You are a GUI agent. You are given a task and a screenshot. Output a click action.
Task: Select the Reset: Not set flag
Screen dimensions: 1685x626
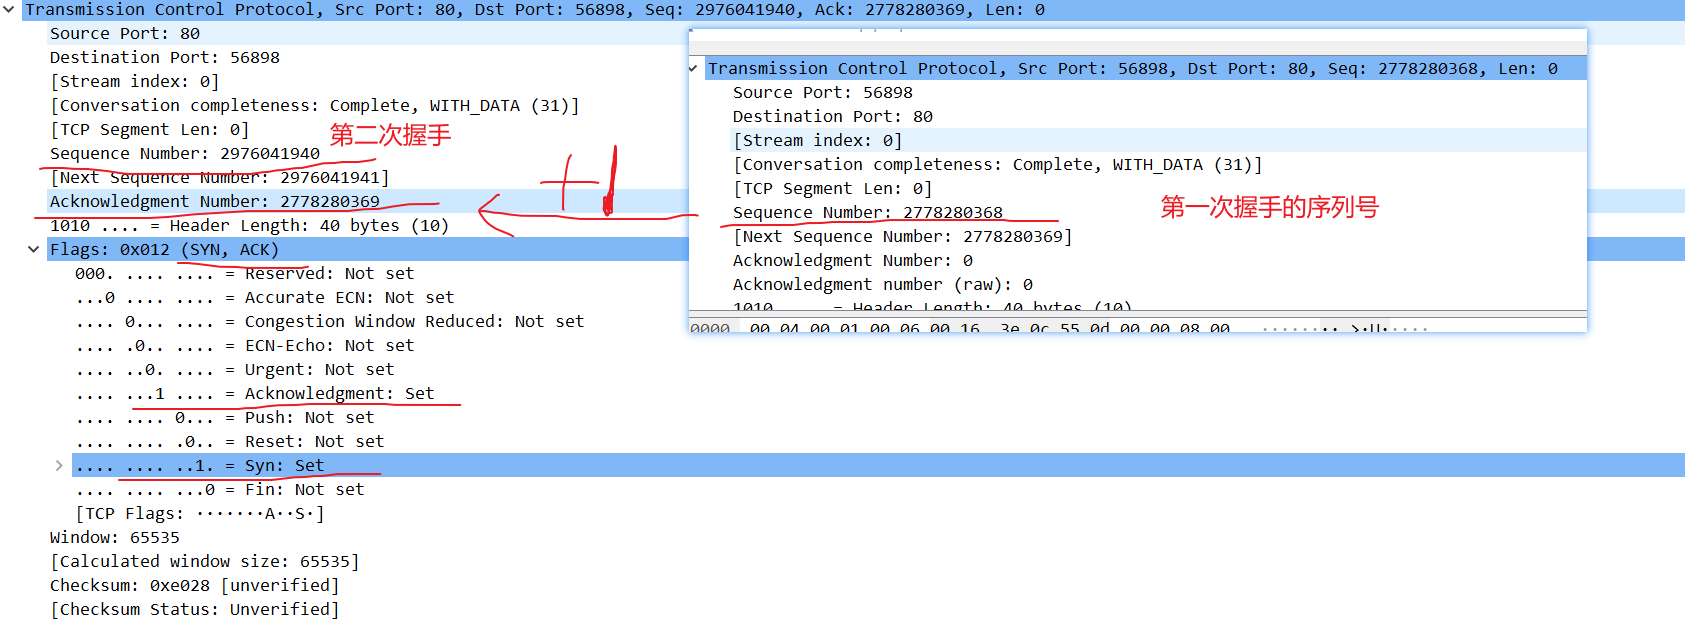pos(230,442)
